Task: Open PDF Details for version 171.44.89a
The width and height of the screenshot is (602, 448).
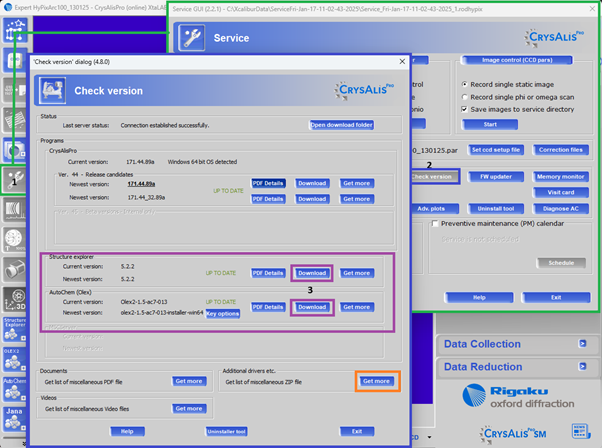Action: (x=268, y=183)
